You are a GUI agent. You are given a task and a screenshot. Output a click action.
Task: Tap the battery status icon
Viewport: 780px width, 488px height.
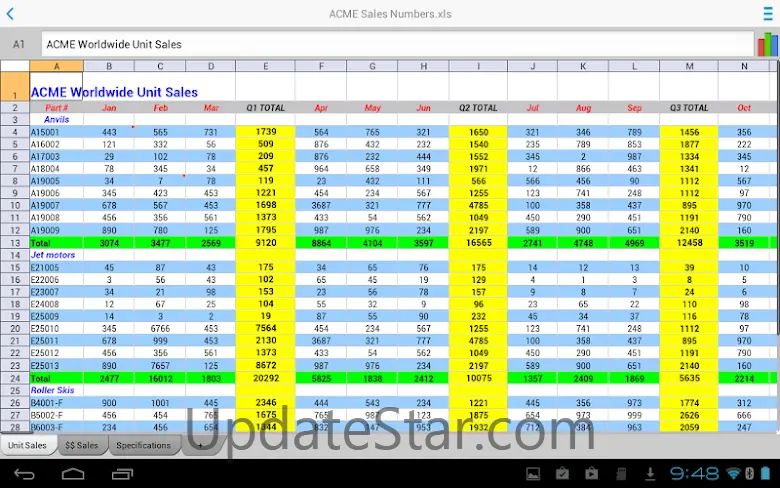click(x=766, y=473)
